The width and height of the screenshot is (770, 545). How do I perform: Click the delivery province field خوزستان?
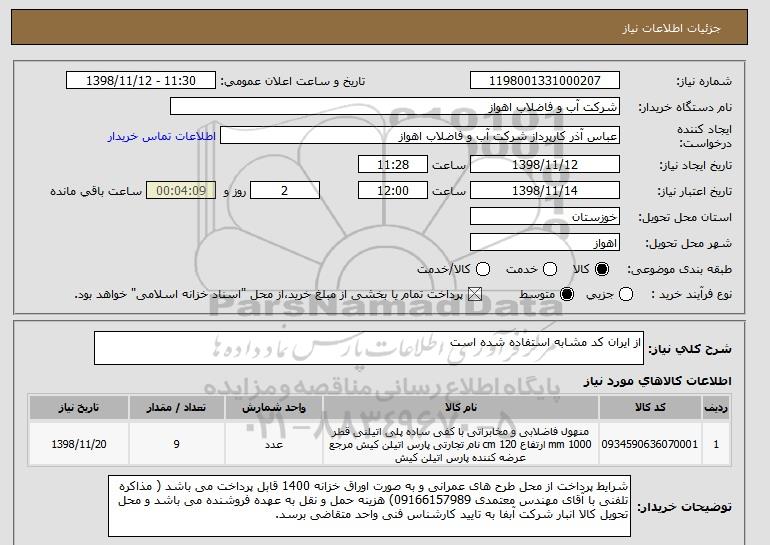tap(545, 217)
